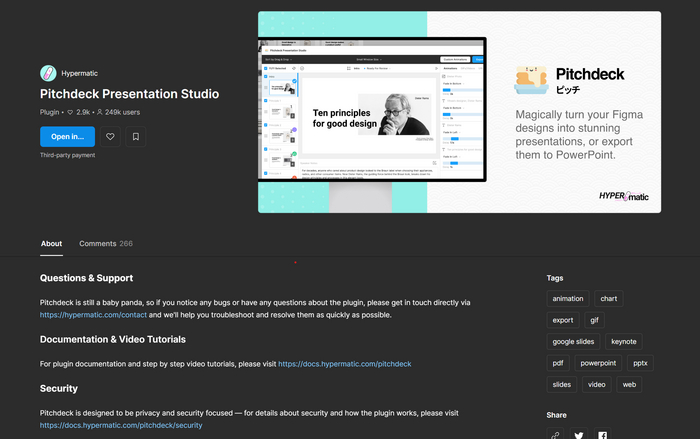
Task: Click the Tags heading
Action: click(555, 278)
